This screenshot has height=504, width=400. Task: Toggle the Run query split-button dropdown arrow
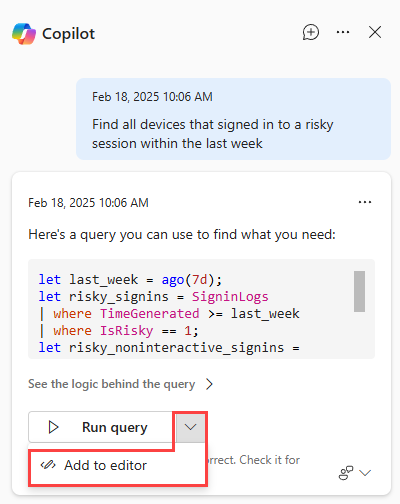click(x=190, y=427)
